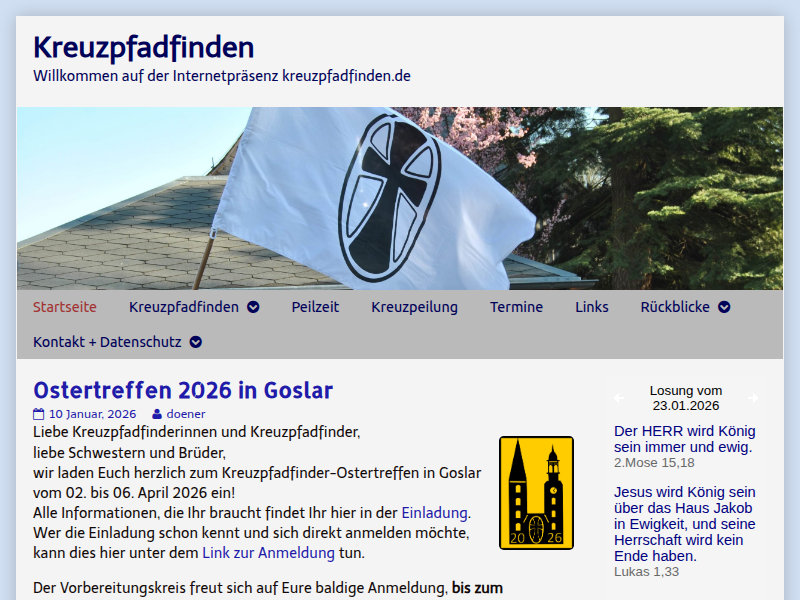This screenshot has height=600, width=800.
Task: Click the calendar icon beside the article date
Action: tap(39, 413)
